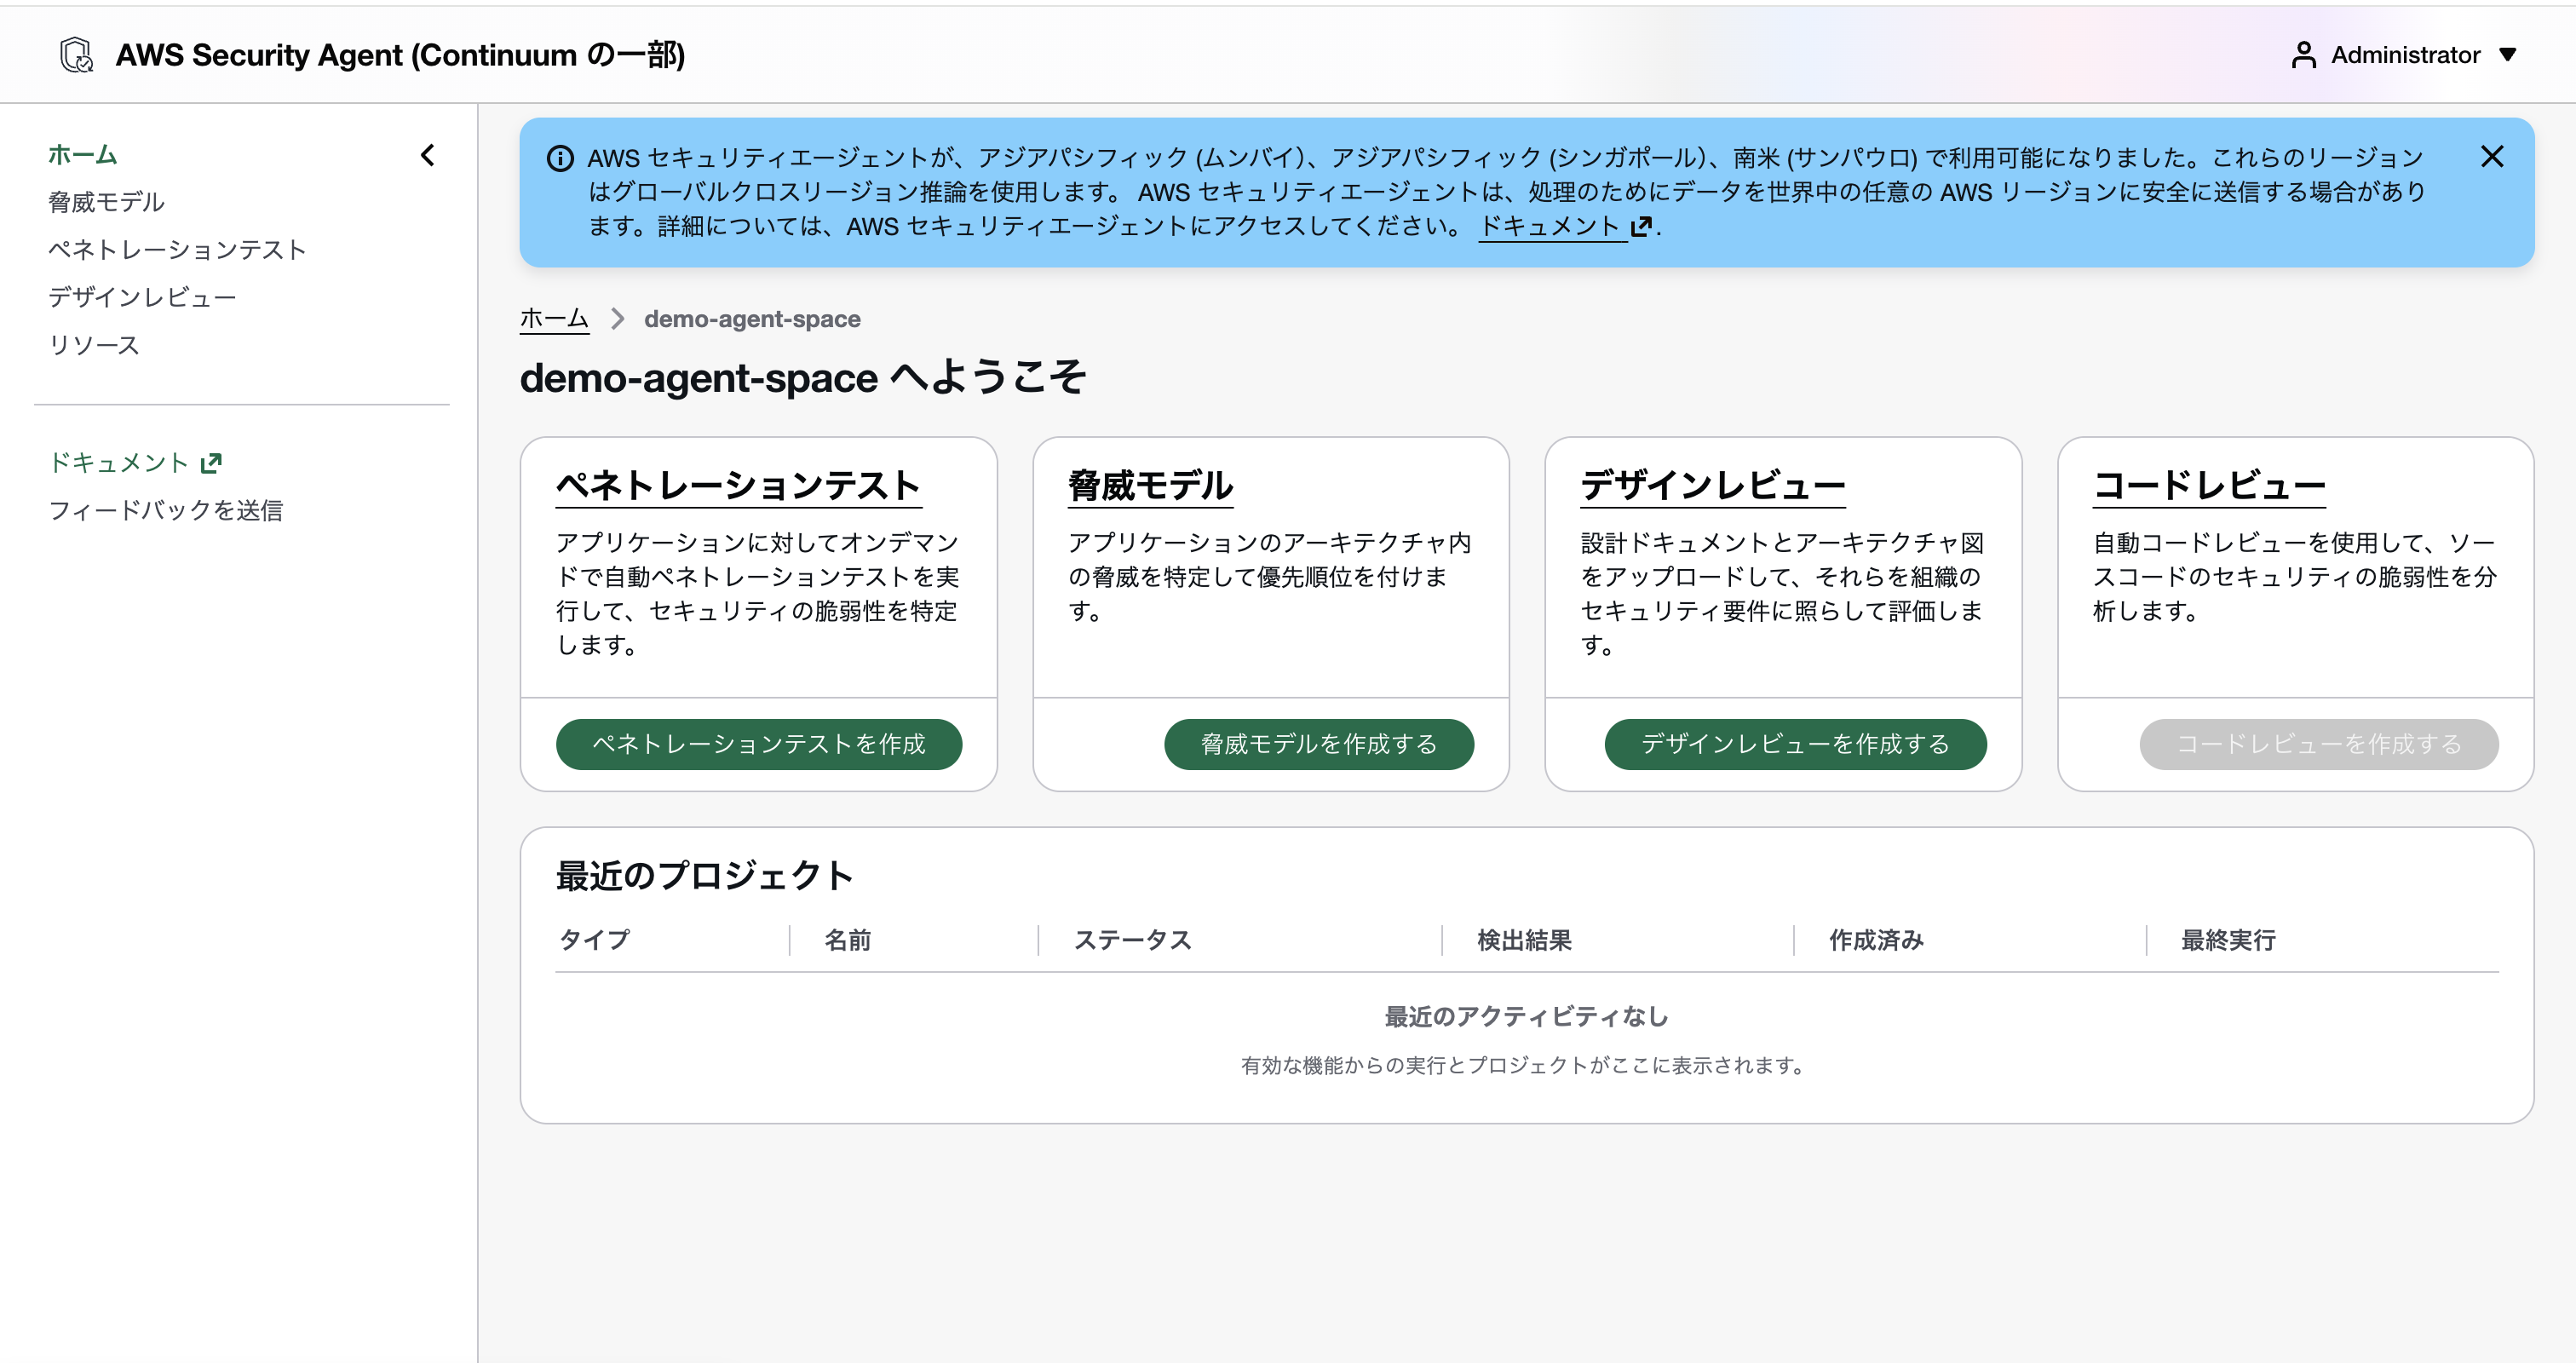This screenshot has width=2576, height=1363.
Task: Click the ホーム breadcrumb link
Action: (554, 319)
